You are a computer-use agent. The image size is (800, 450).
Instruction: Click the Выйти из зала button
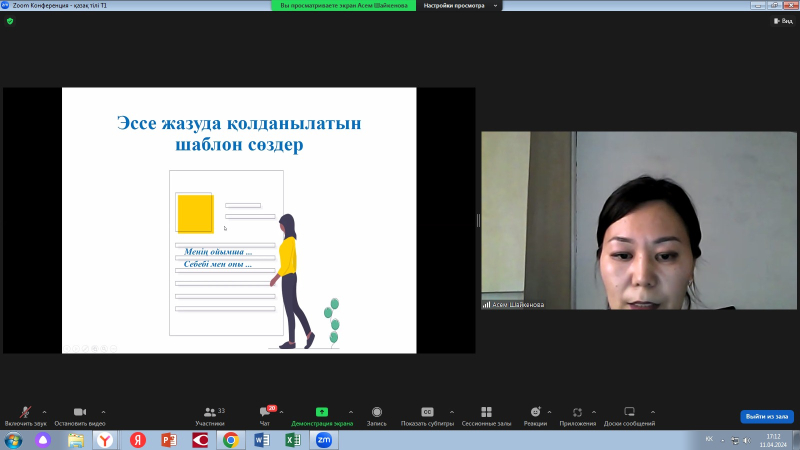coord(766,416)
